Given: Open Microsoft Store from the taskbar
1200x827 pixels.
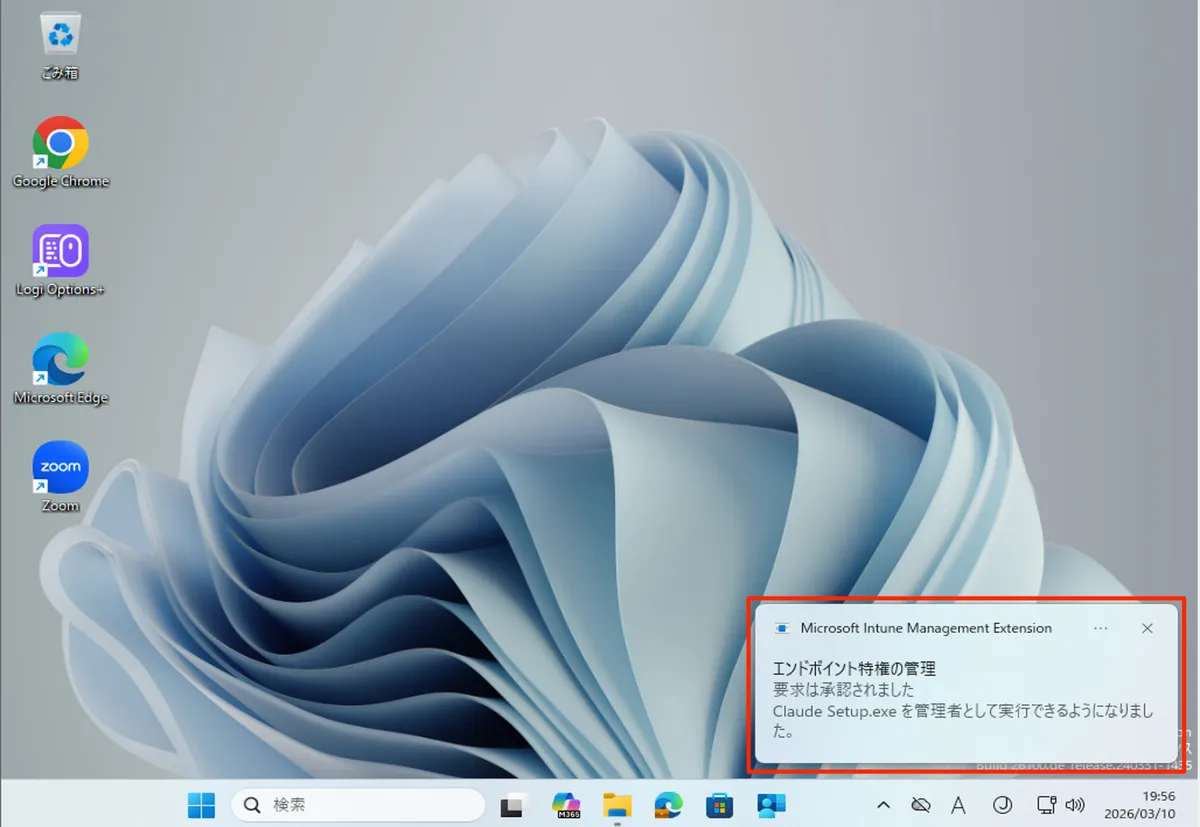Looking at the screenshot, I should [720, 805].
